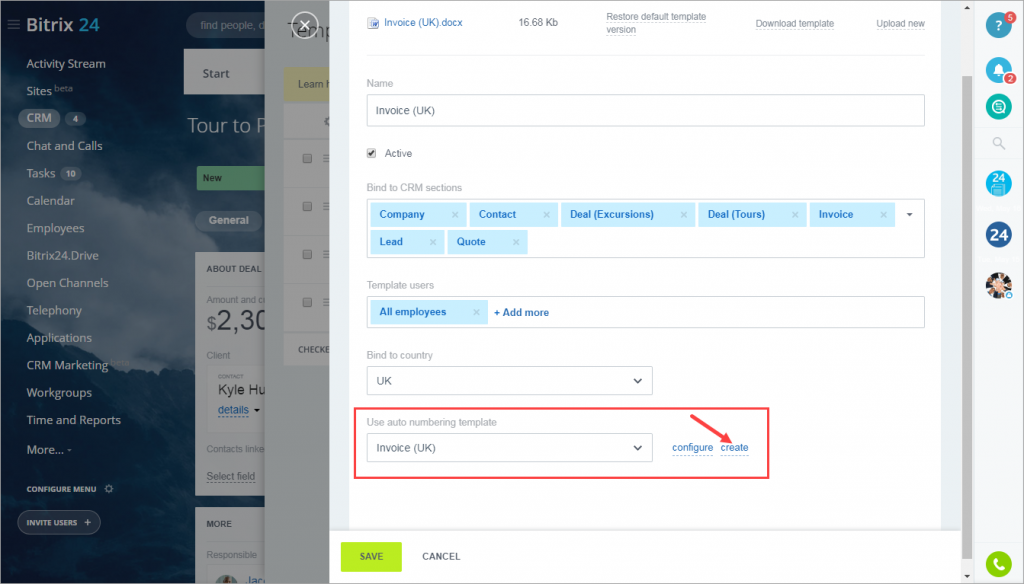The width and height of the screenshot is (1024, 584).
Task: Open the Invoice (UK).docx file link
Action: 423,23
